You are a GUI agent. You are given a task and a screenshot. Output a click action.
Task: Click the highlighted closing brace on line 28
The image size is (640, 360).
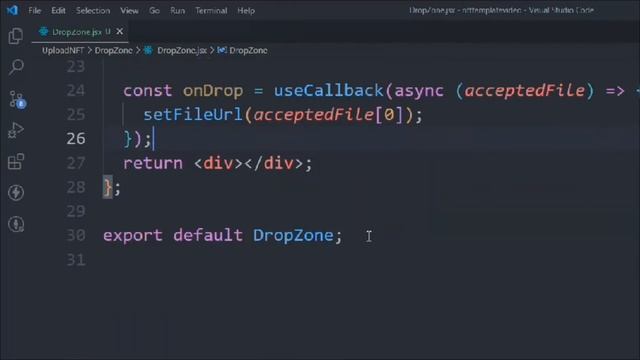(x=107, y=187)
